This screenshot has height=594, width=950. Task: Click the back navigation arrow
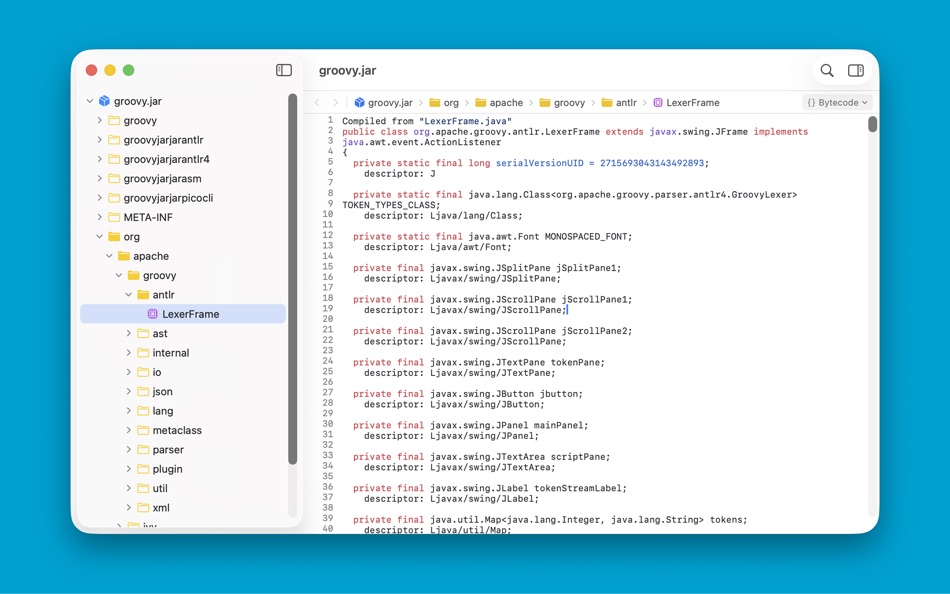pyautogui.click(x=318, y=102)
